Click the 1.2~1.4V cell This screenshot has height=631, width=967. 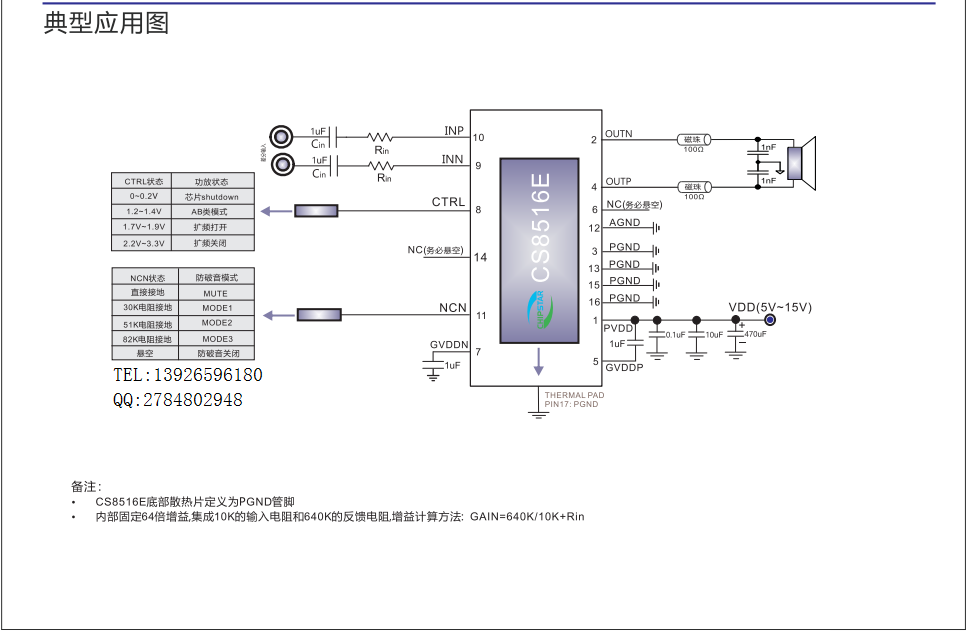144,212
